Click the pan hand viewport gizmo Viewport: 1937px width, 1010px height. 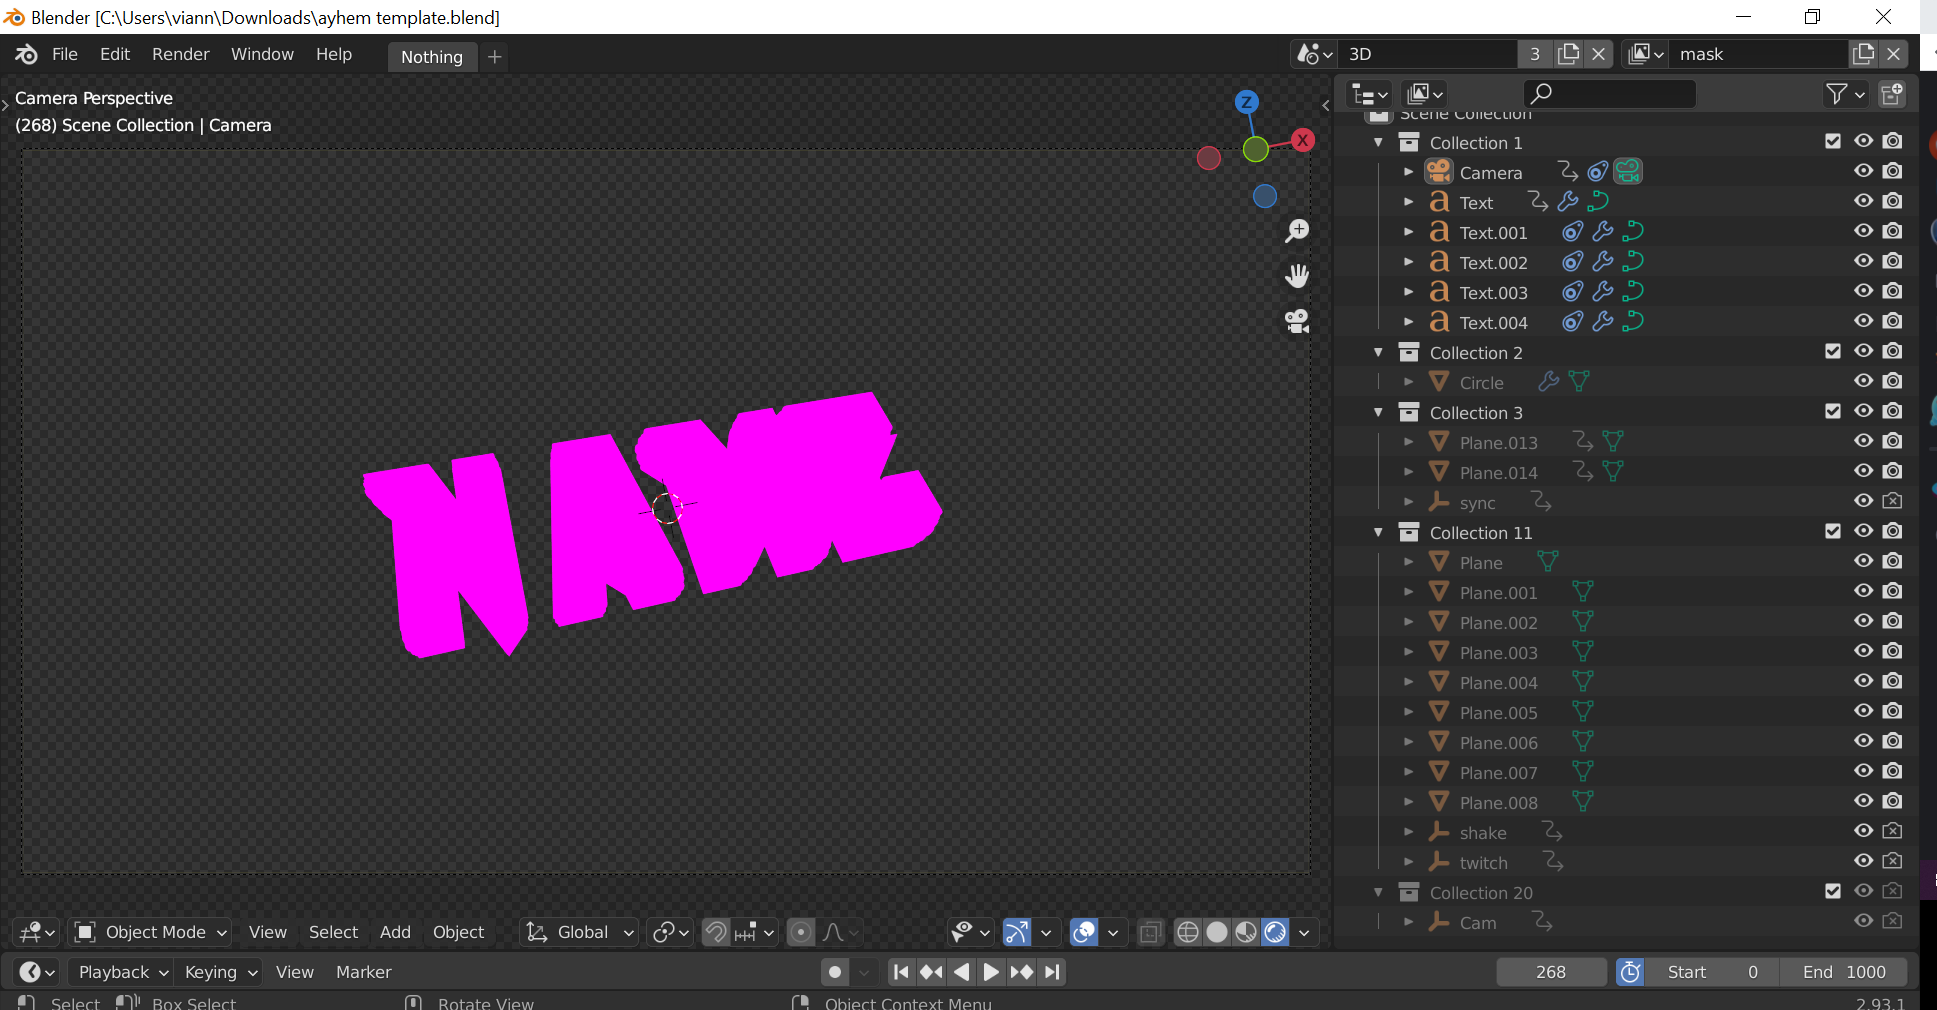coord(1297,276)
